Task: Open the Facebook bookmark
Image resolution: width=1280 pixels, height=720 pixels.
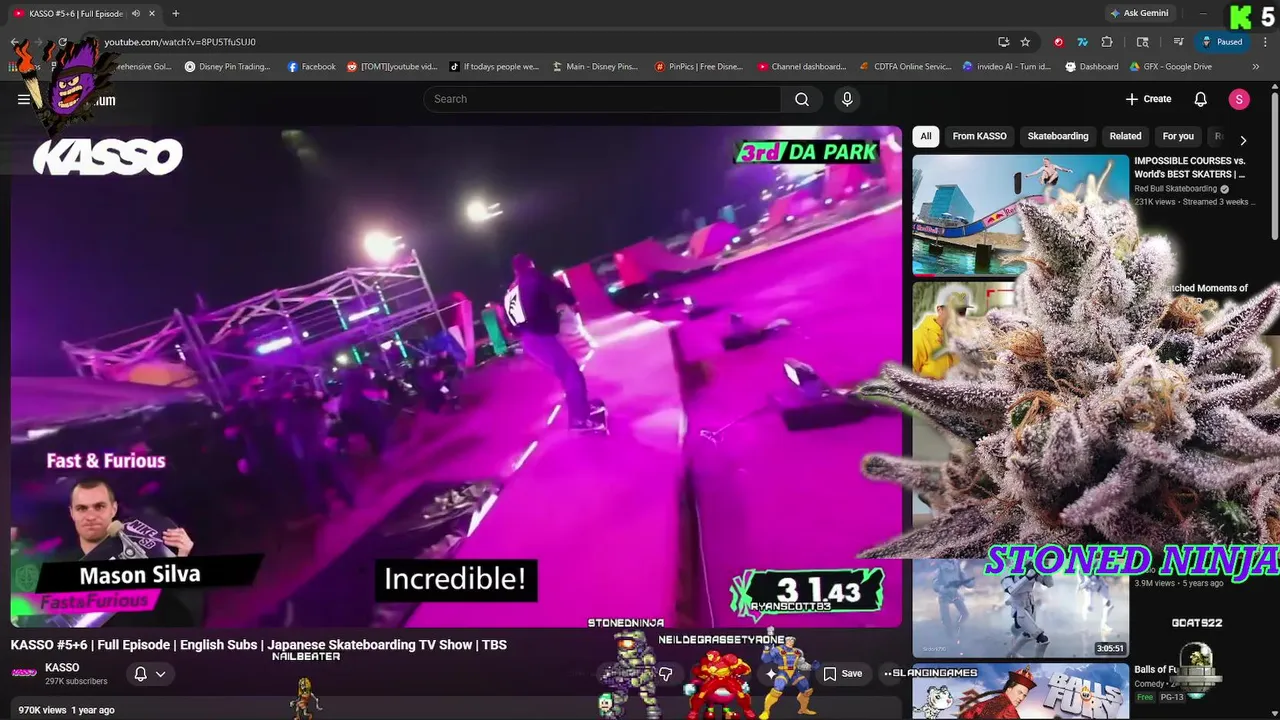Action: pos(311,67)
